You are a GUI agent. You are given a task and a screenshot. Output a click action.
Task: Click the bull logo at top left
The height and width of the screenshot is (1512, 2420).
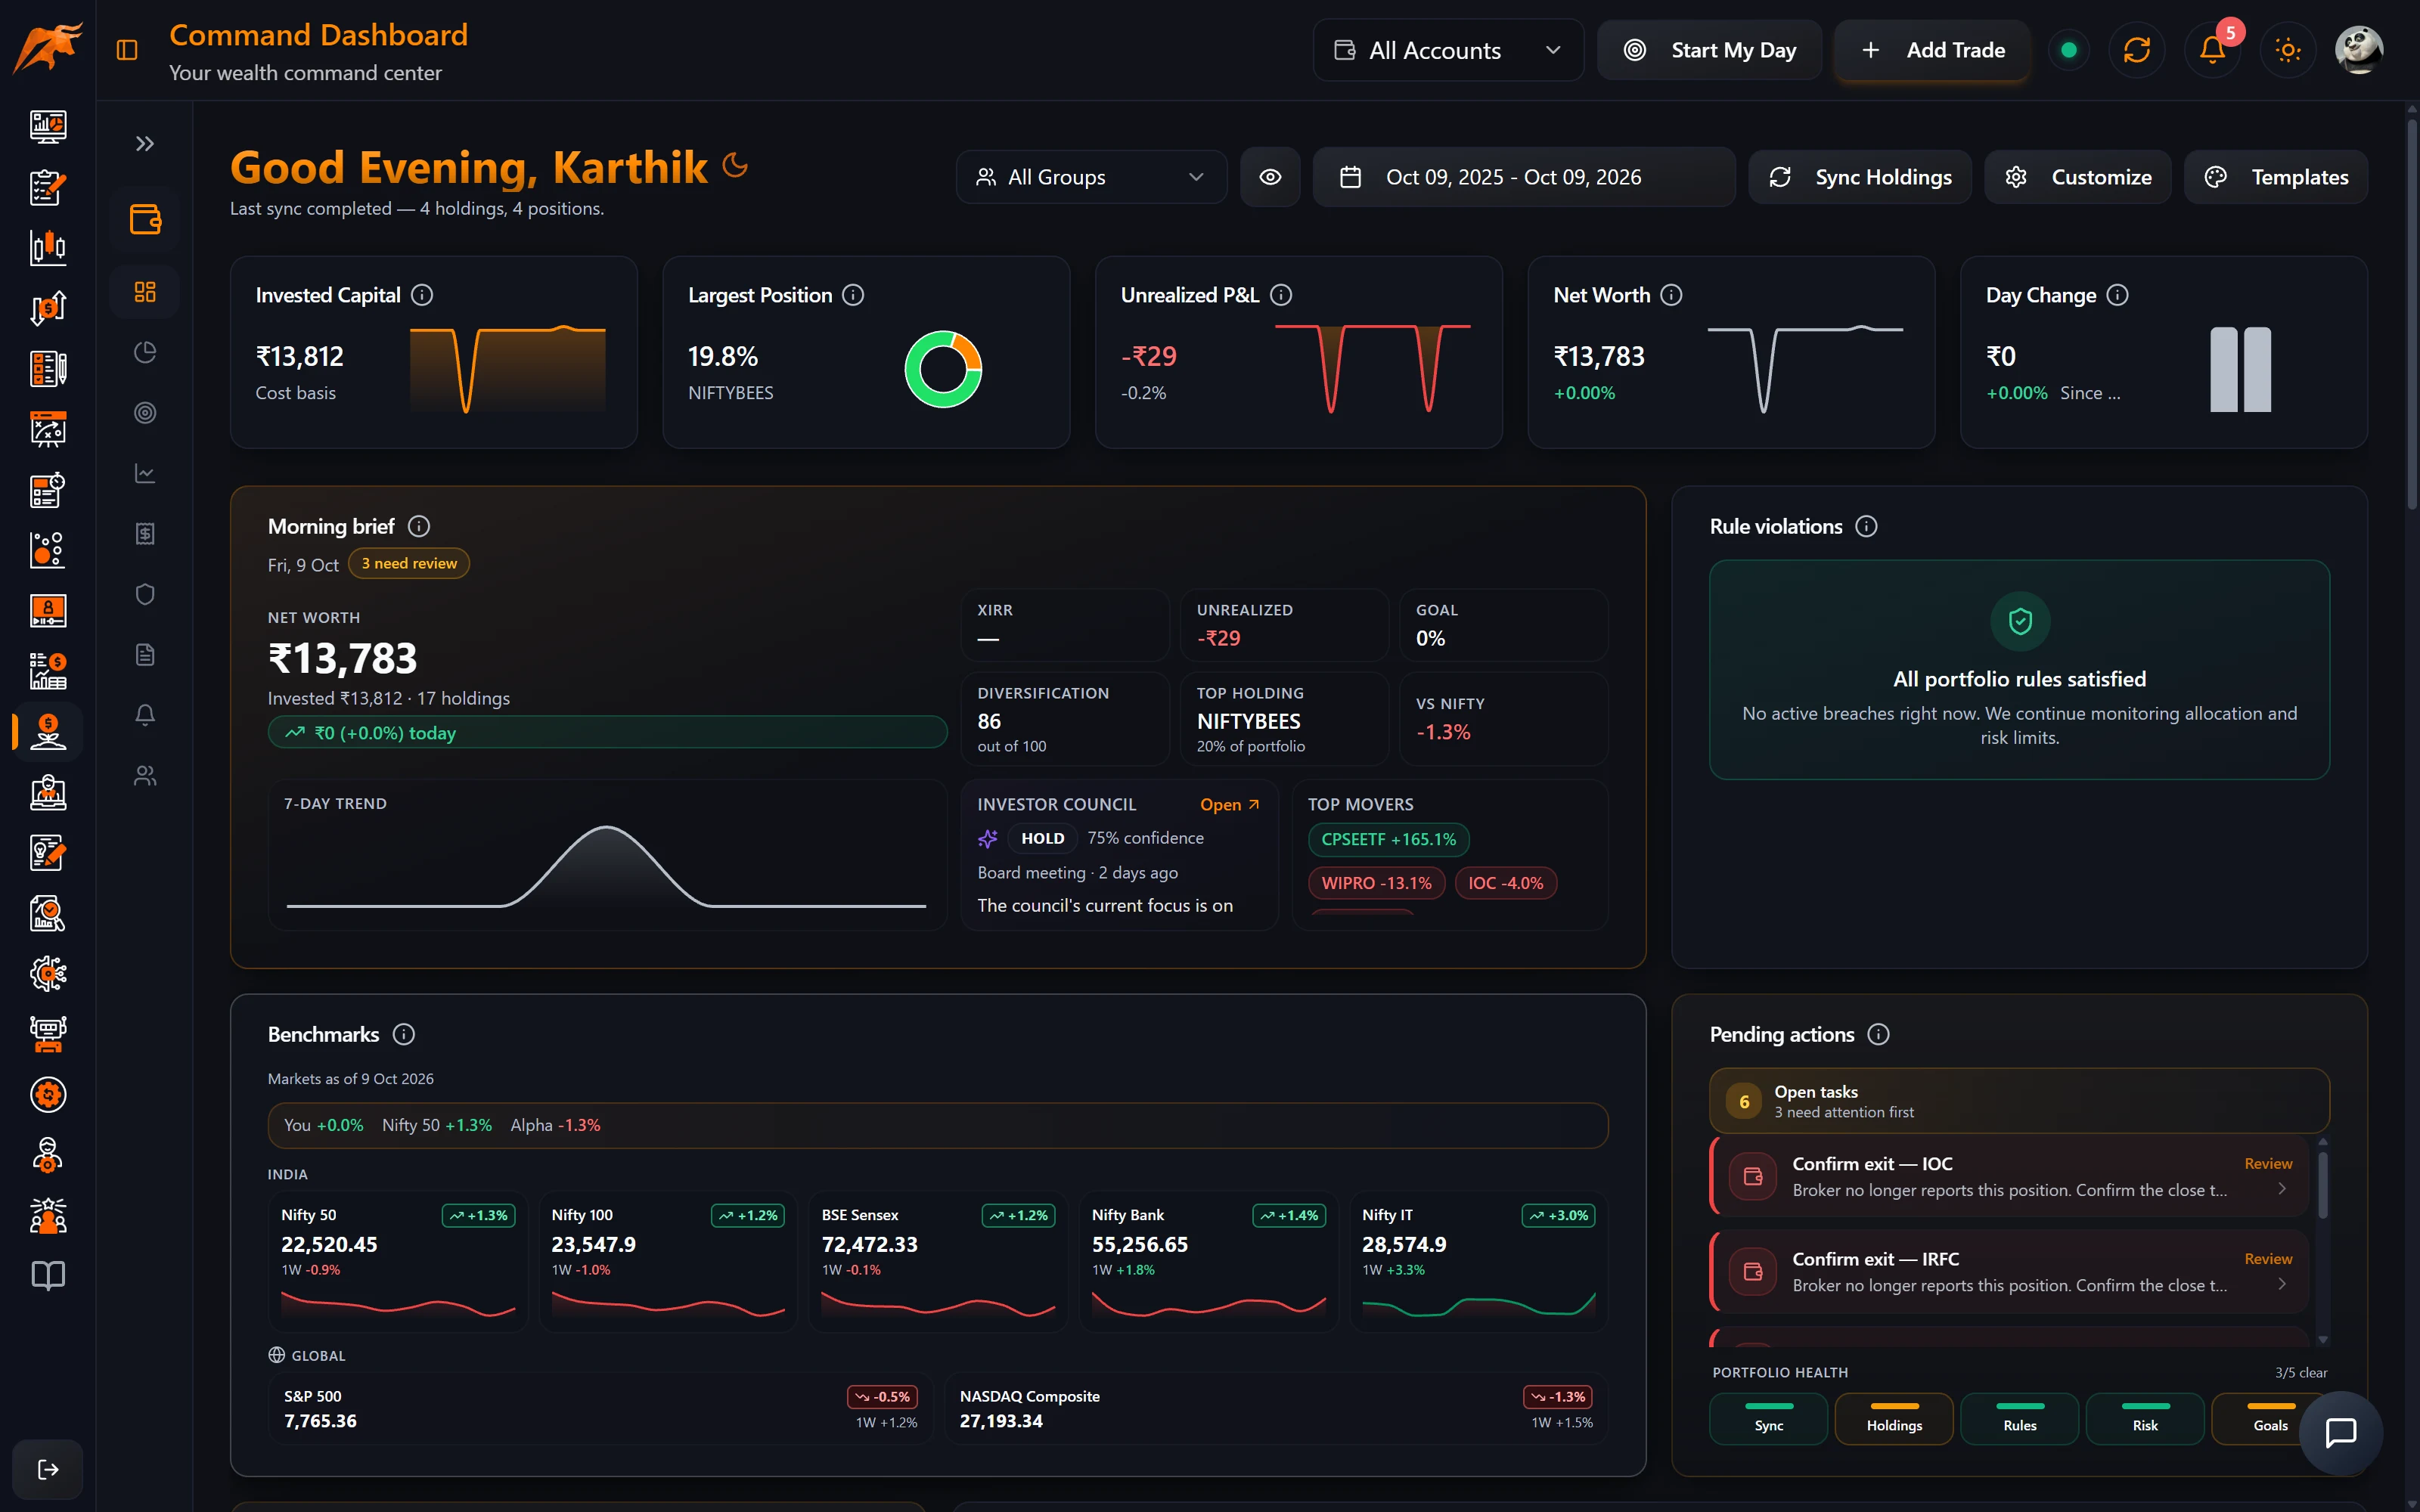[47, 49]
